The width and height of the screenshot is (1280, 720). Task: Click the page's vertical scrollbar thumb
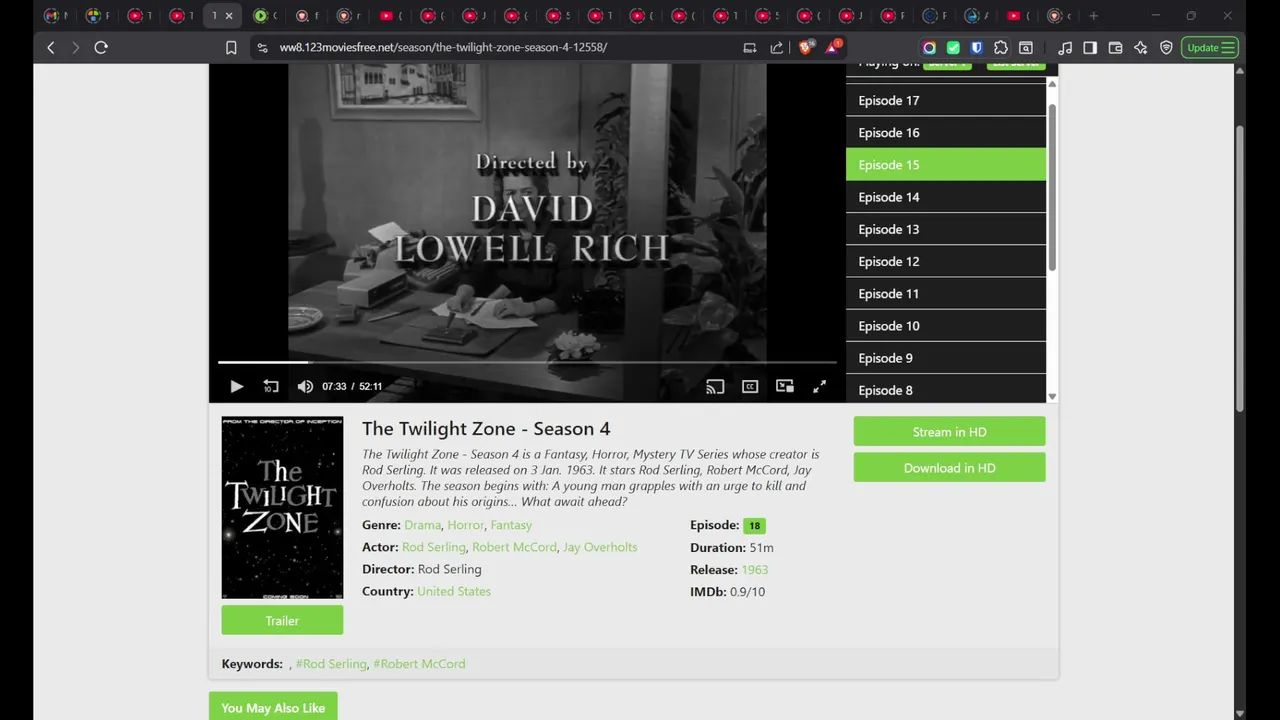[x=1241, y=268]
